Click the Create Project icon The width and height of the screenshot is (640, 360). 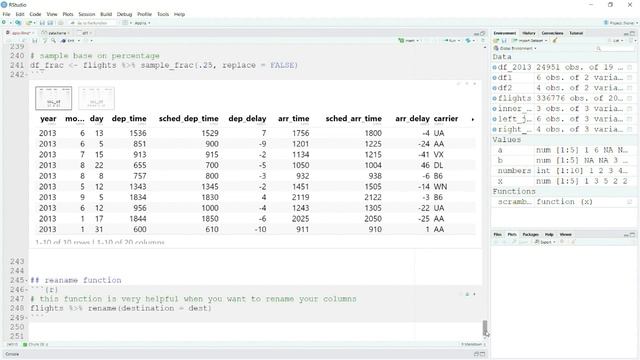point(18,23)
